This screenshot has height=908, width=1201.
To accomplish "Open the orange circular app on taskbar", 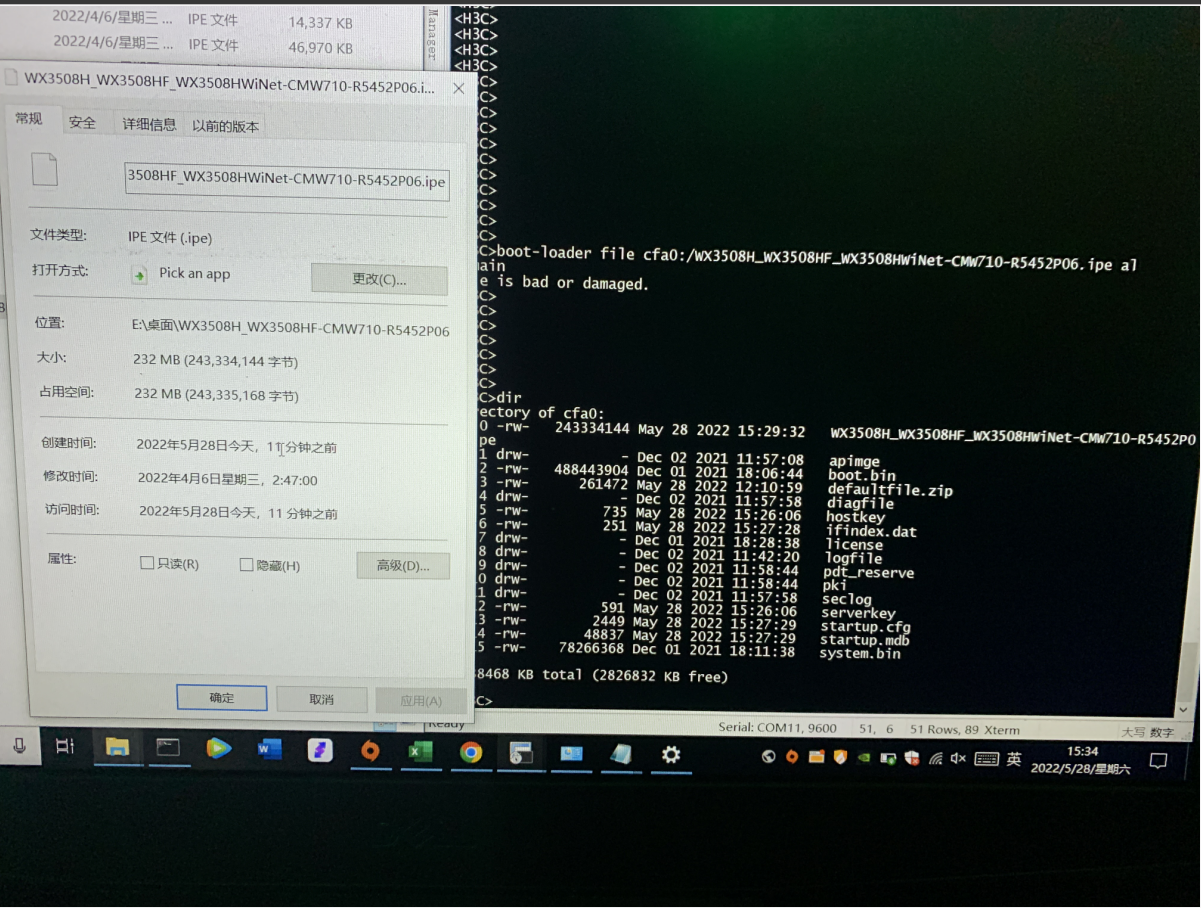I will 370,751.
